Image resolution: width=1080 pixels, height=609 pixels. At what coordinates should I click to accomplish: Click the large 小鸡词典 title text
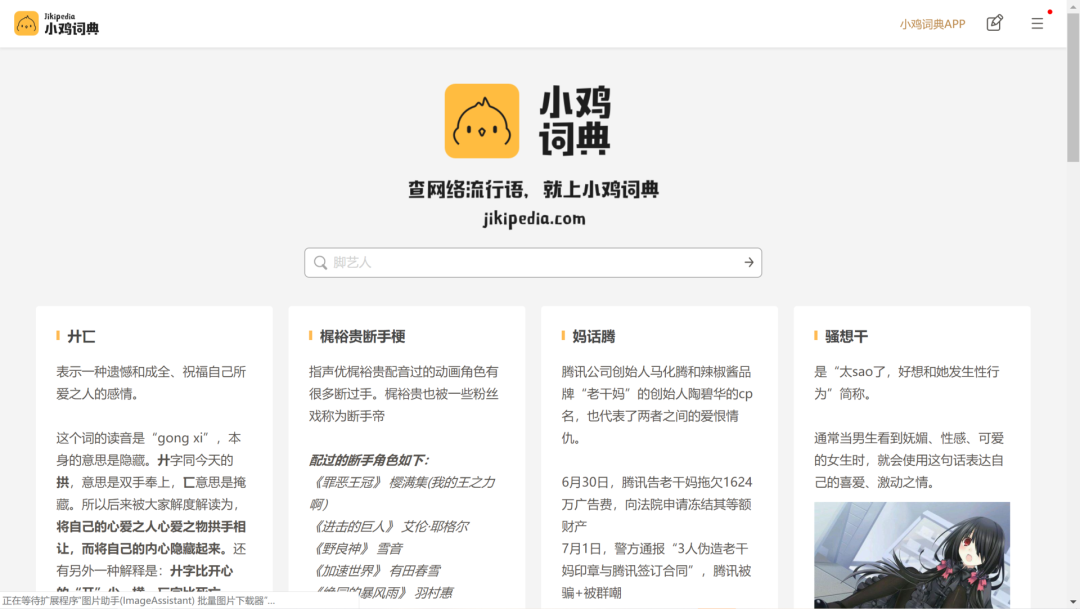(x=575, y=121)
